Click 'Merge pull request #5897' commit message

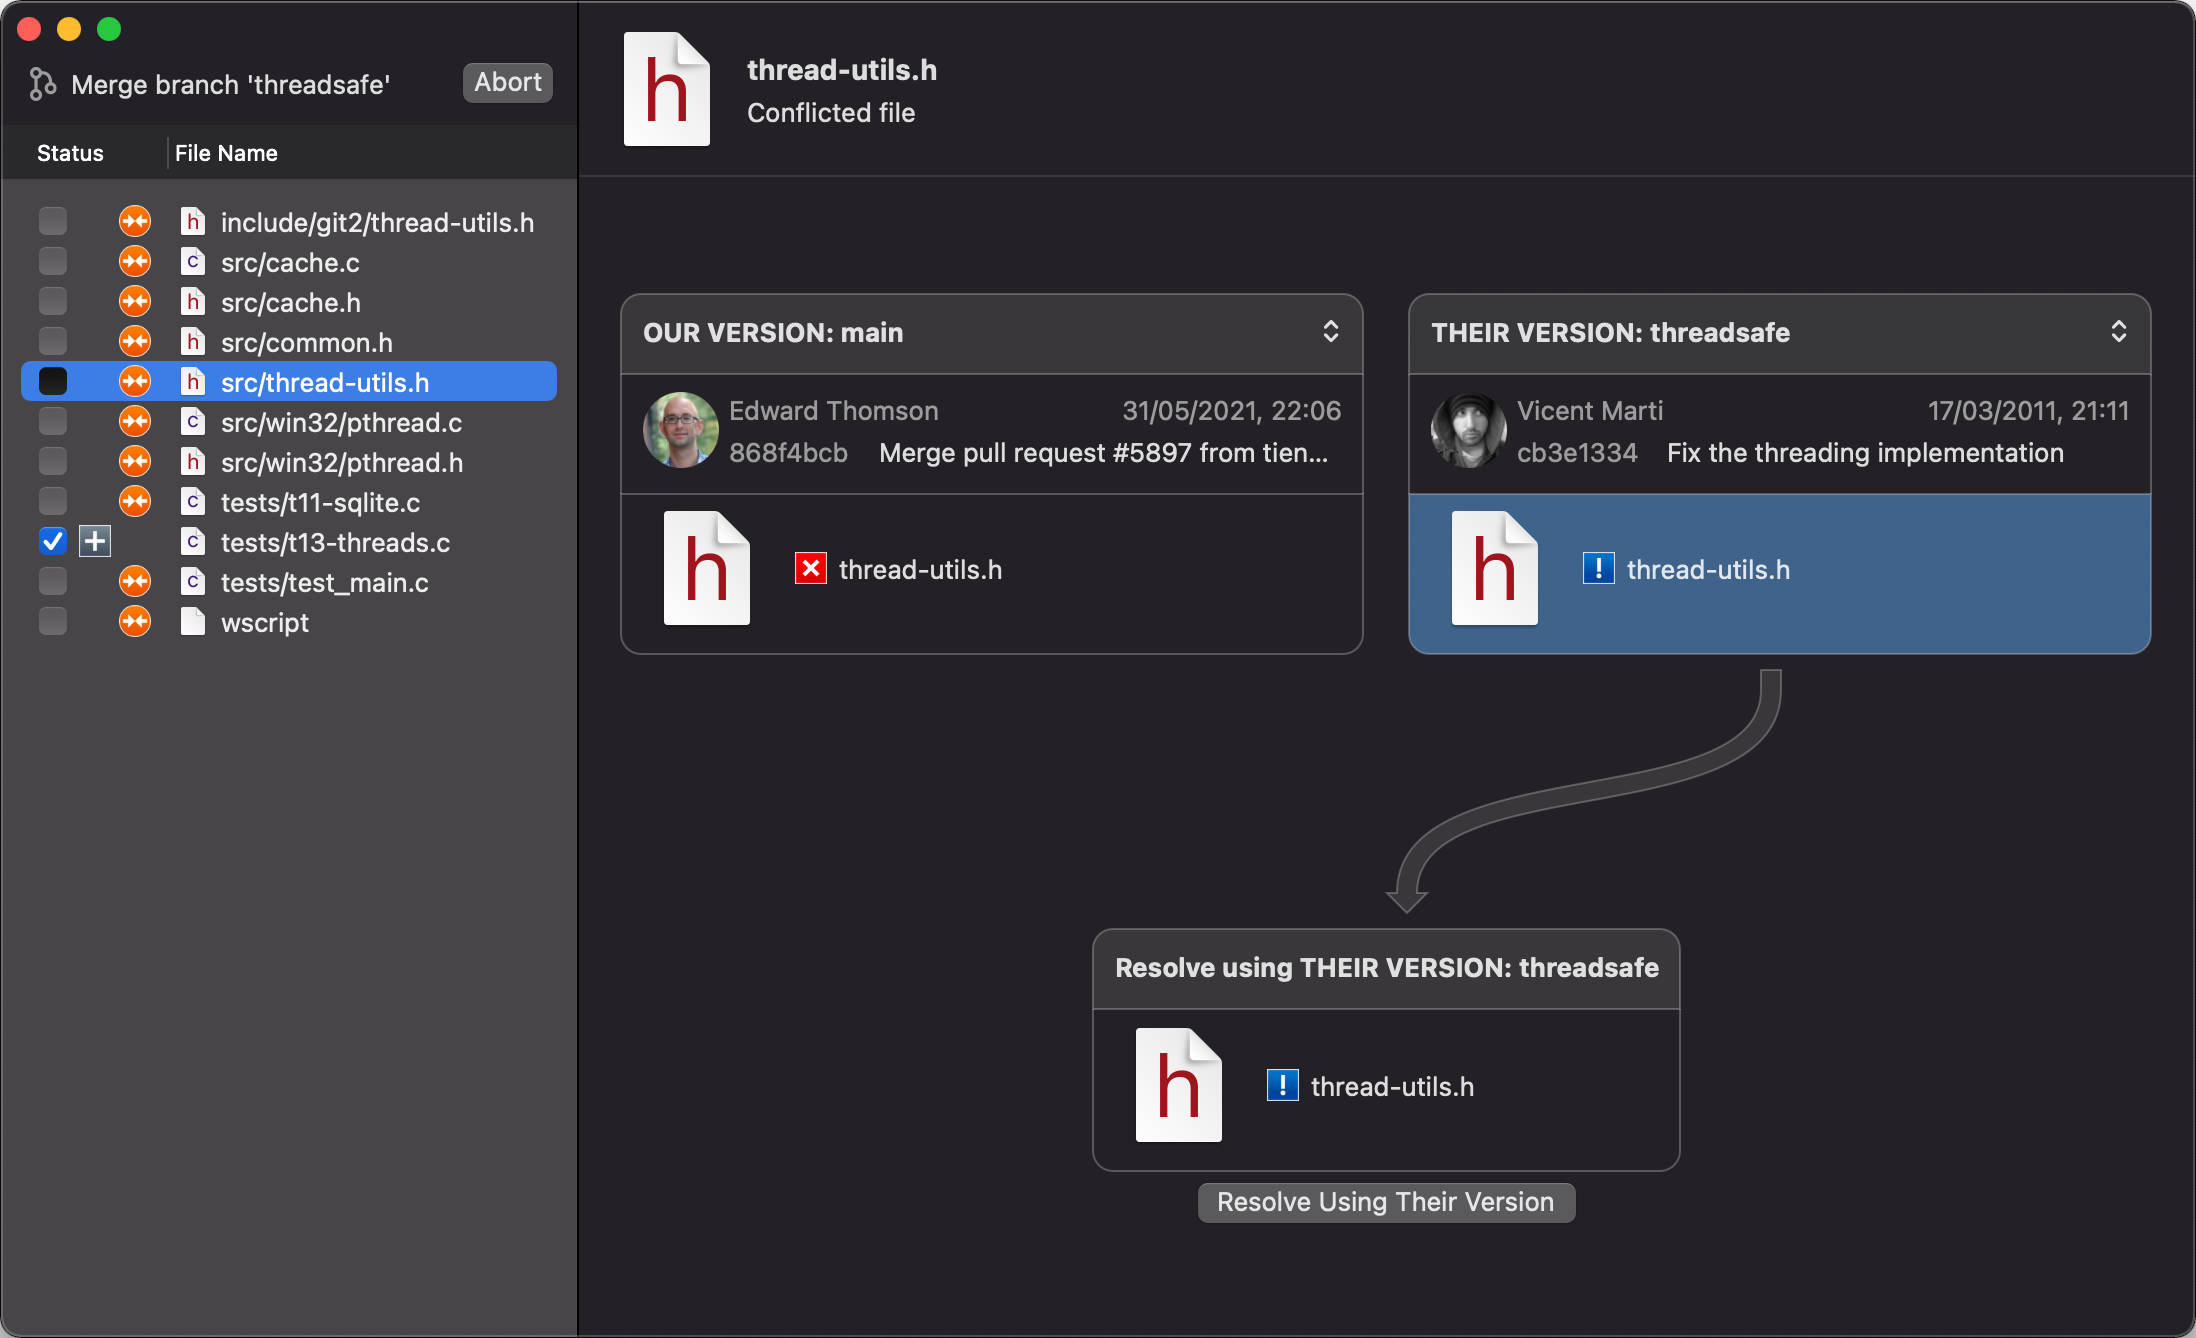[x=1104, y=453]
